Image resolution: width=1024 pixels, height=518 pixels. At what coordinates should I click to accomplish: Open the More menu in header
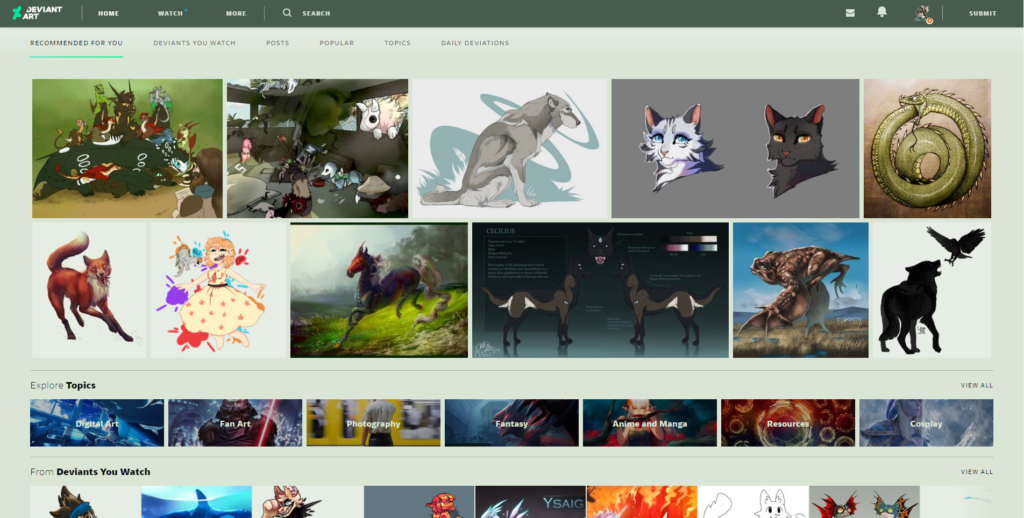click(236, 14)
